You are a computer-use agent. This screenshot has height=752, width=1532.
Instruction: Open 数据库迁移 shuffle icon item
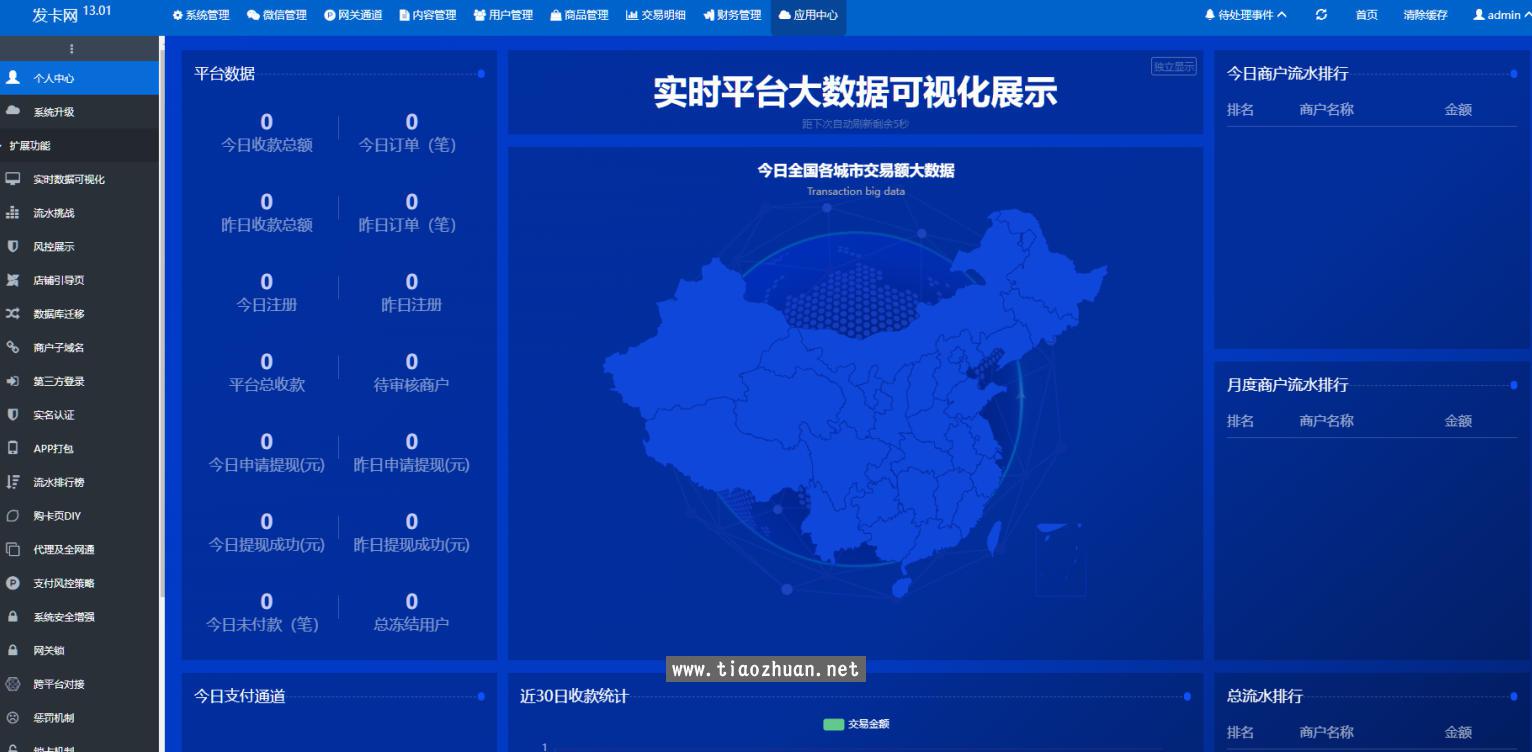(x=79, y=314)
